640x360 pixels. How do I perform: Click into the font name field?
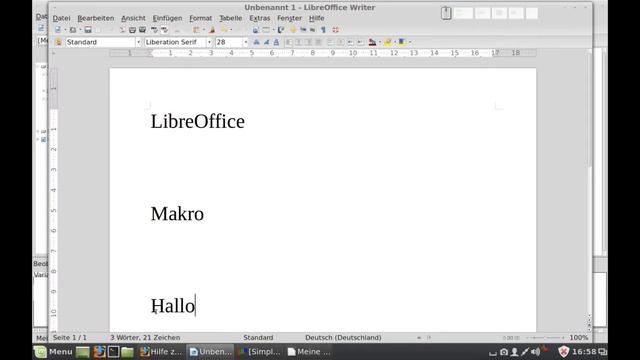point(175,42)
